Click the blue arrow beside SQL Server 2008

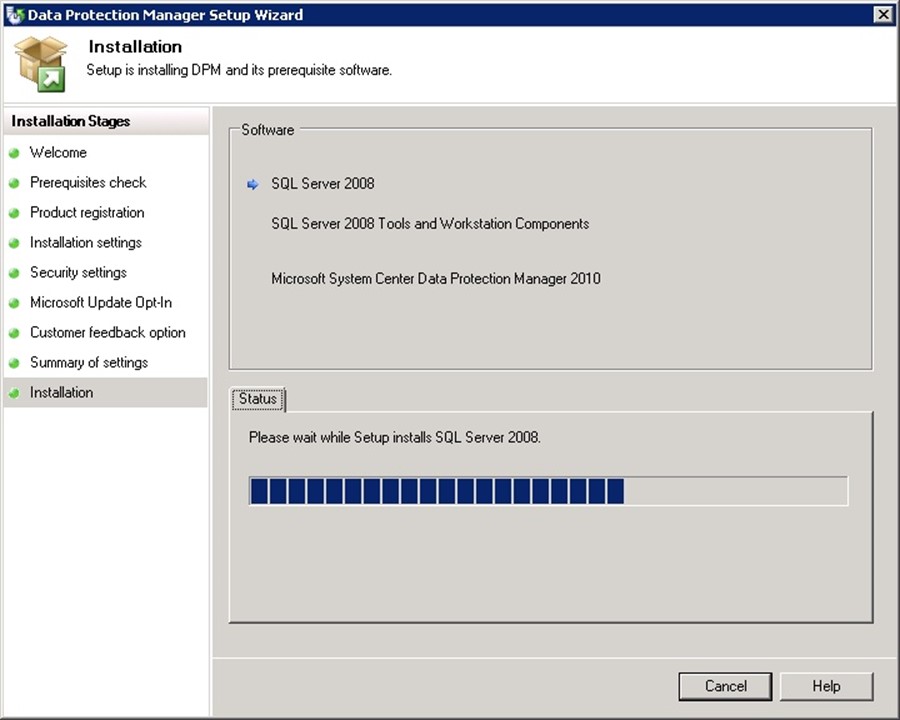click(253, 184)
